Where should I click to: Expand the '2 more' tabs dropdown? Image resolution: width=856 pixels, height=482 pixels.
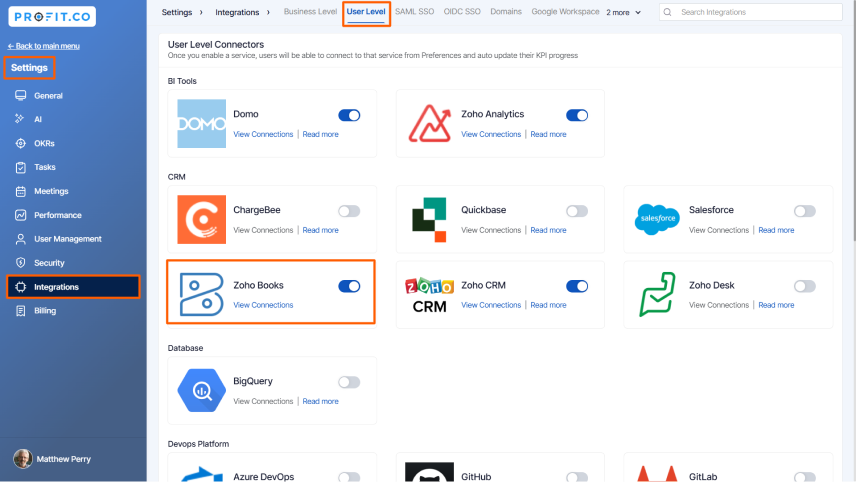pos(623,12)
